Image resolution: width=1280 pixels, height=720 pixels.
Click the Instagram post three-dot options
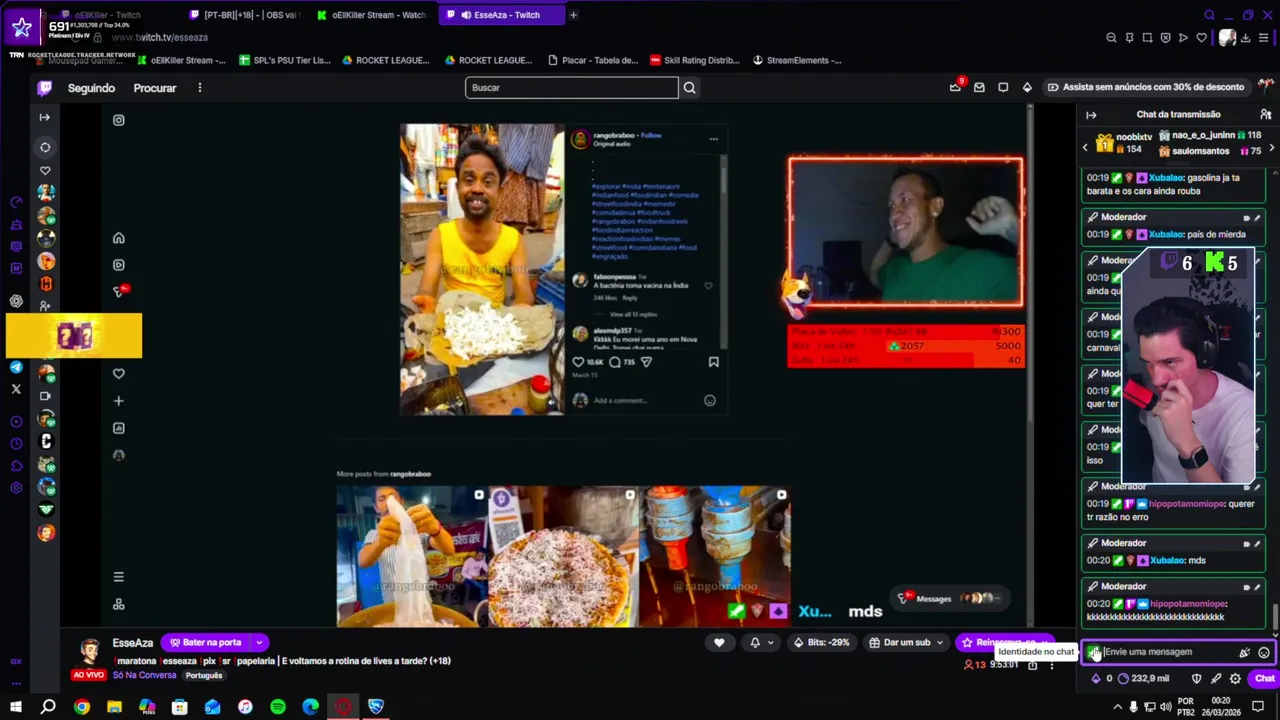(x=713, y=139)
